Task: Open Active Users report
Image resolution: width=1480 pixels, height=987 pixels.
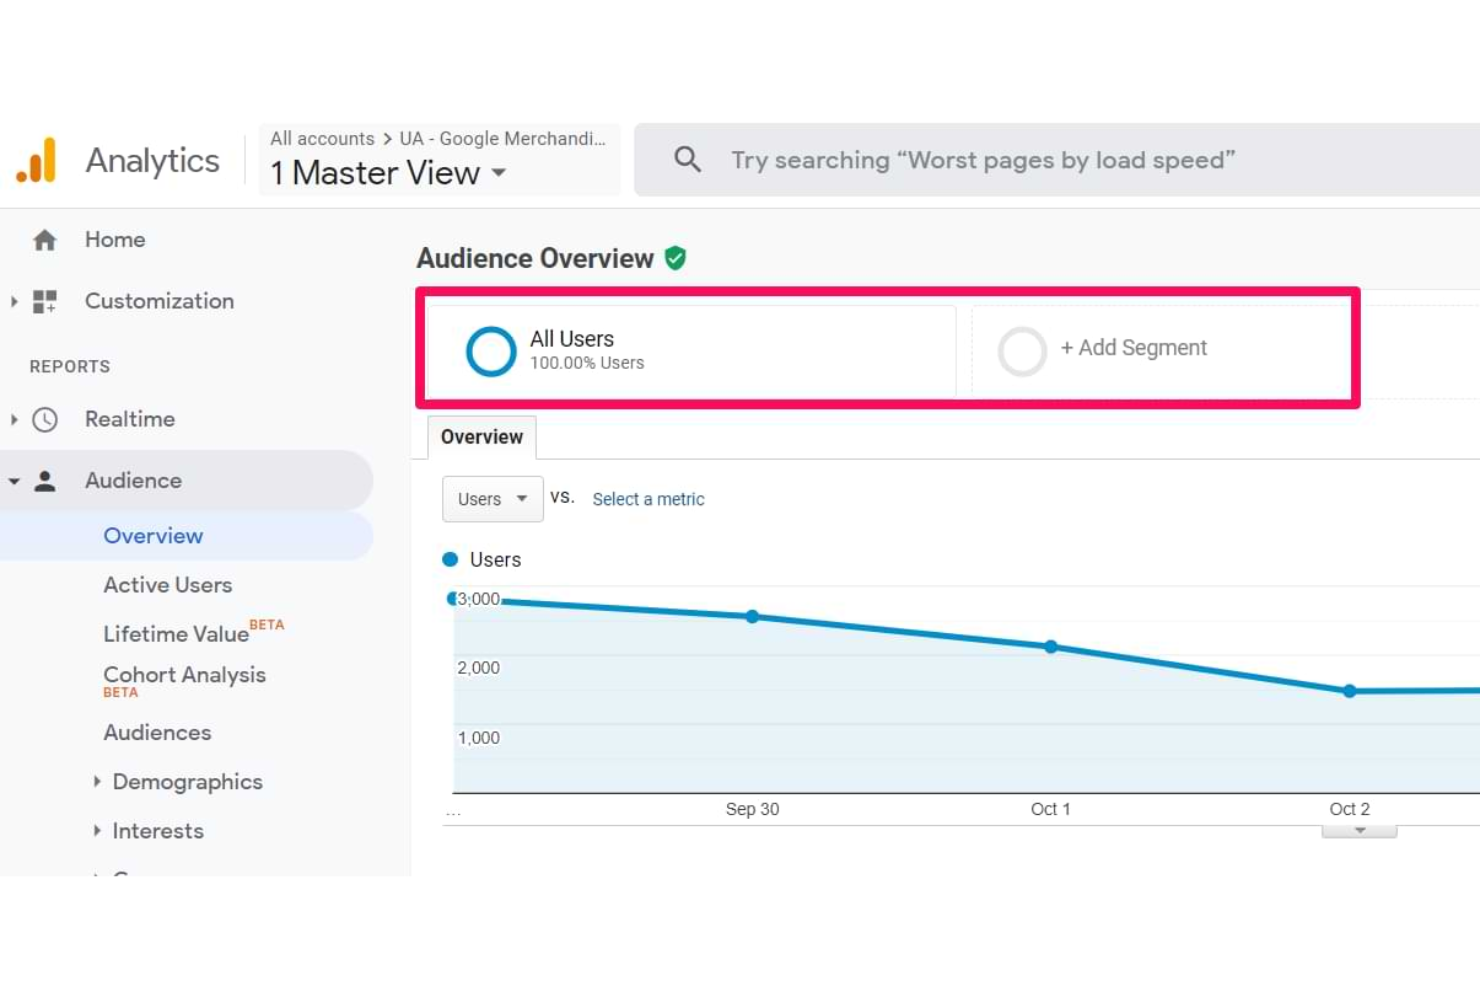Action: (x=167, y=584)
